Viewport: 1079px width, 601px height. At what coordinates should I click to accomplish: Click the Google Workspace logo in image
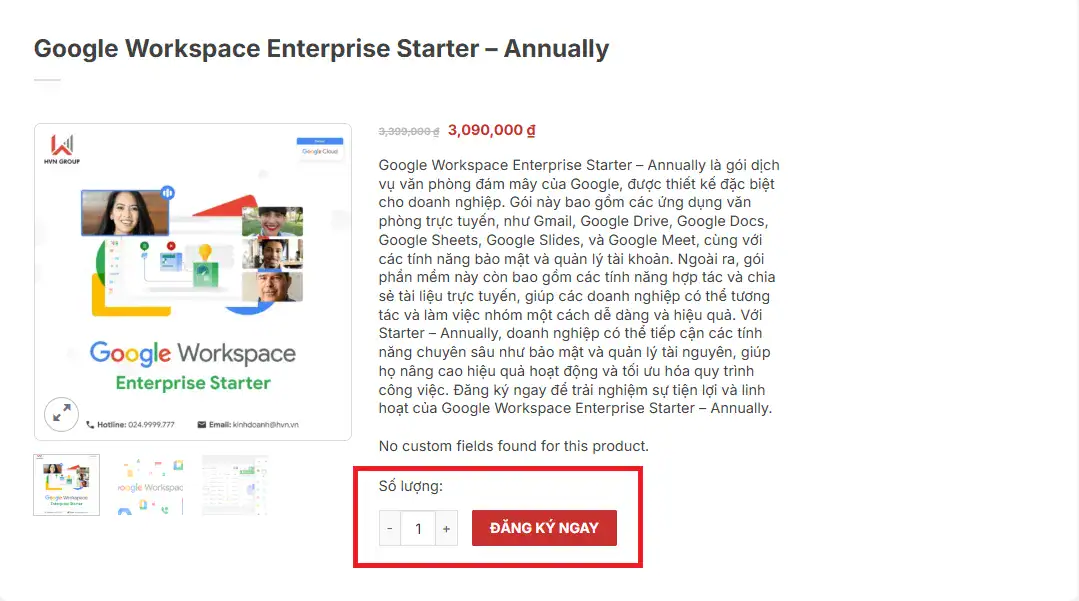193,353
